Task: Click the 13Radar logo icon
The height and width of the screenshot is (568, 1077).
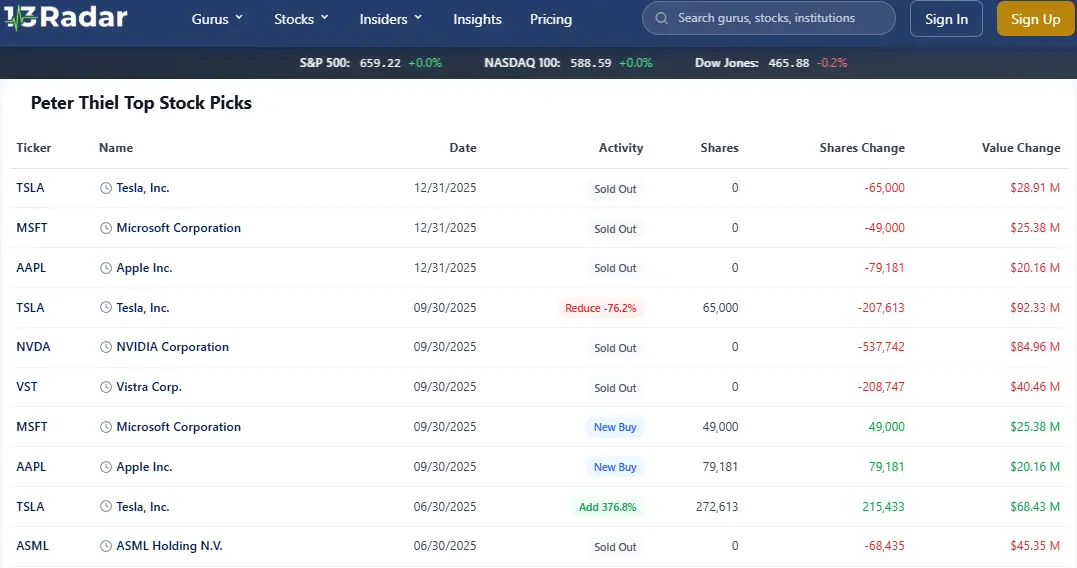Action: pyautogui.click(x=20, y=19)
